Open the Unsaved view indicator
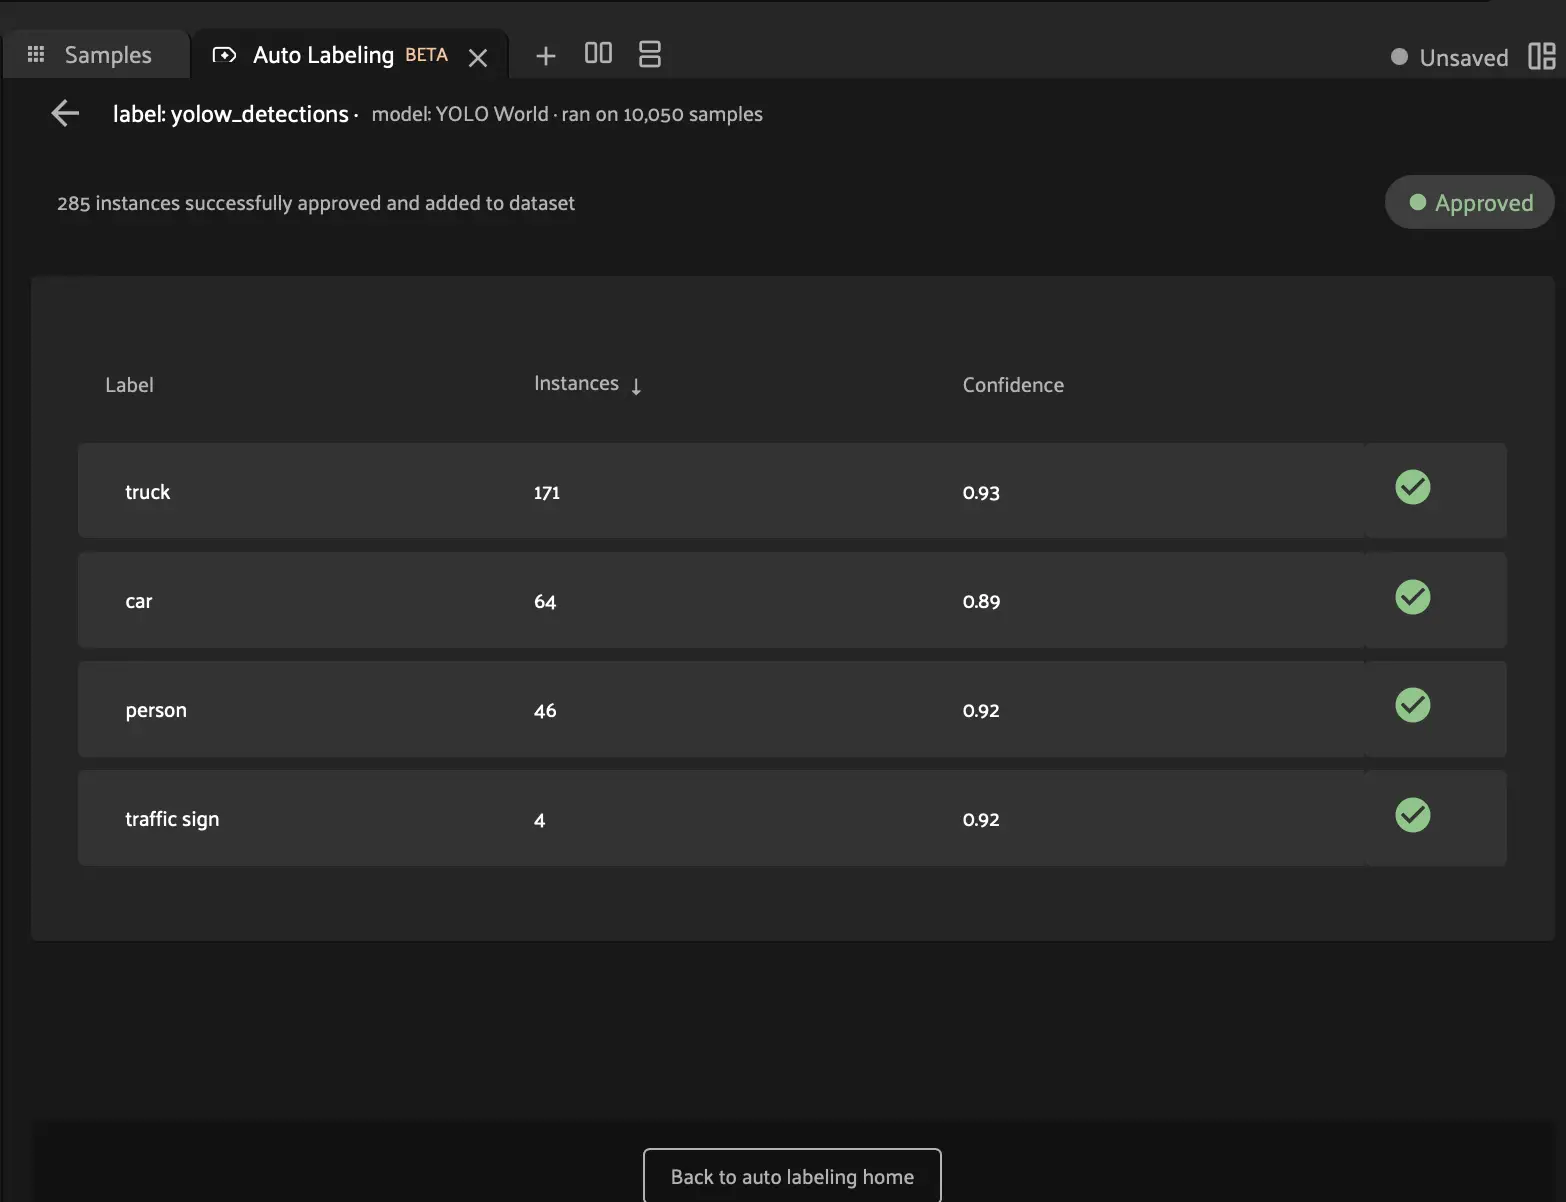This screenshot has width=1566, height=1202. click(1449, 58)
